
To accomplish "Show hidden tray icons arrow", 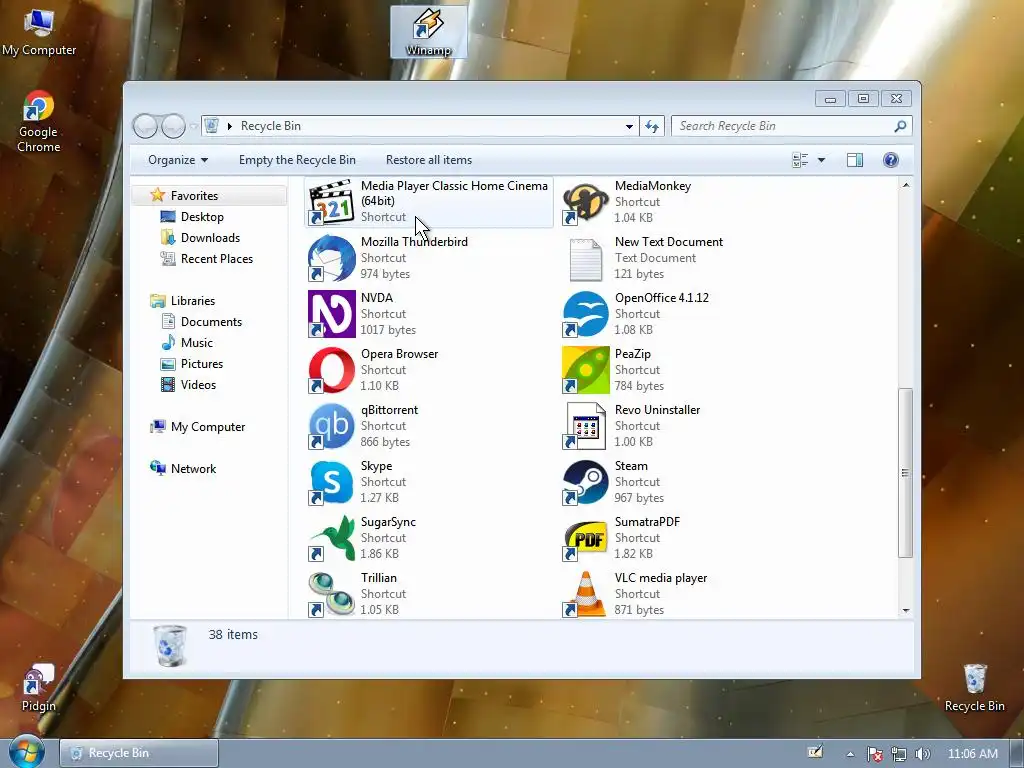I will (850, 754).
